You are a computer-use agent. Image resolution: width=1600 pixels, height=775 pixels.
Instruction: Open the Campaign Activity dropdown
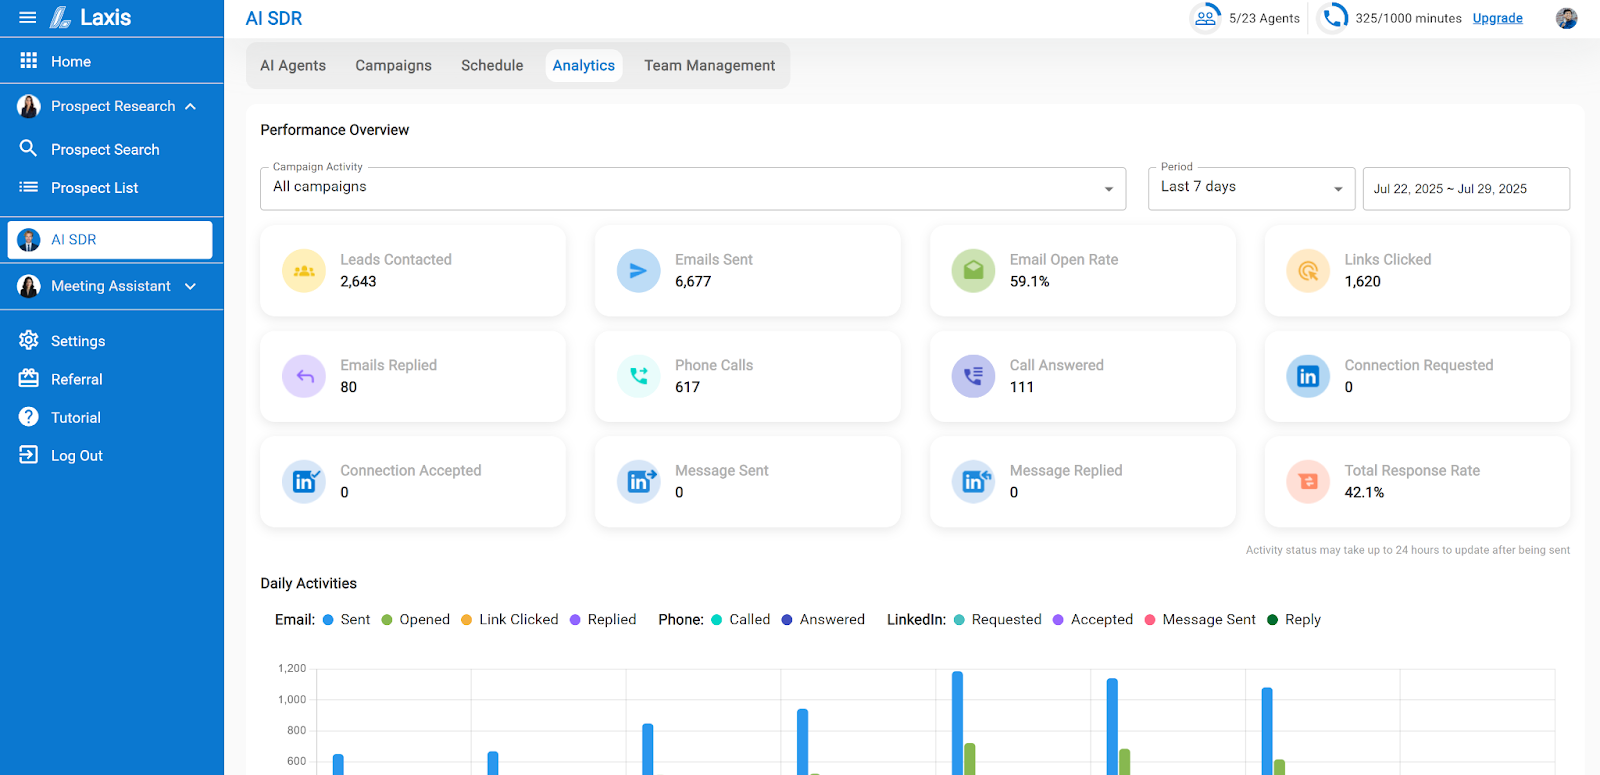pyautogui.click(x=693, y=188)
